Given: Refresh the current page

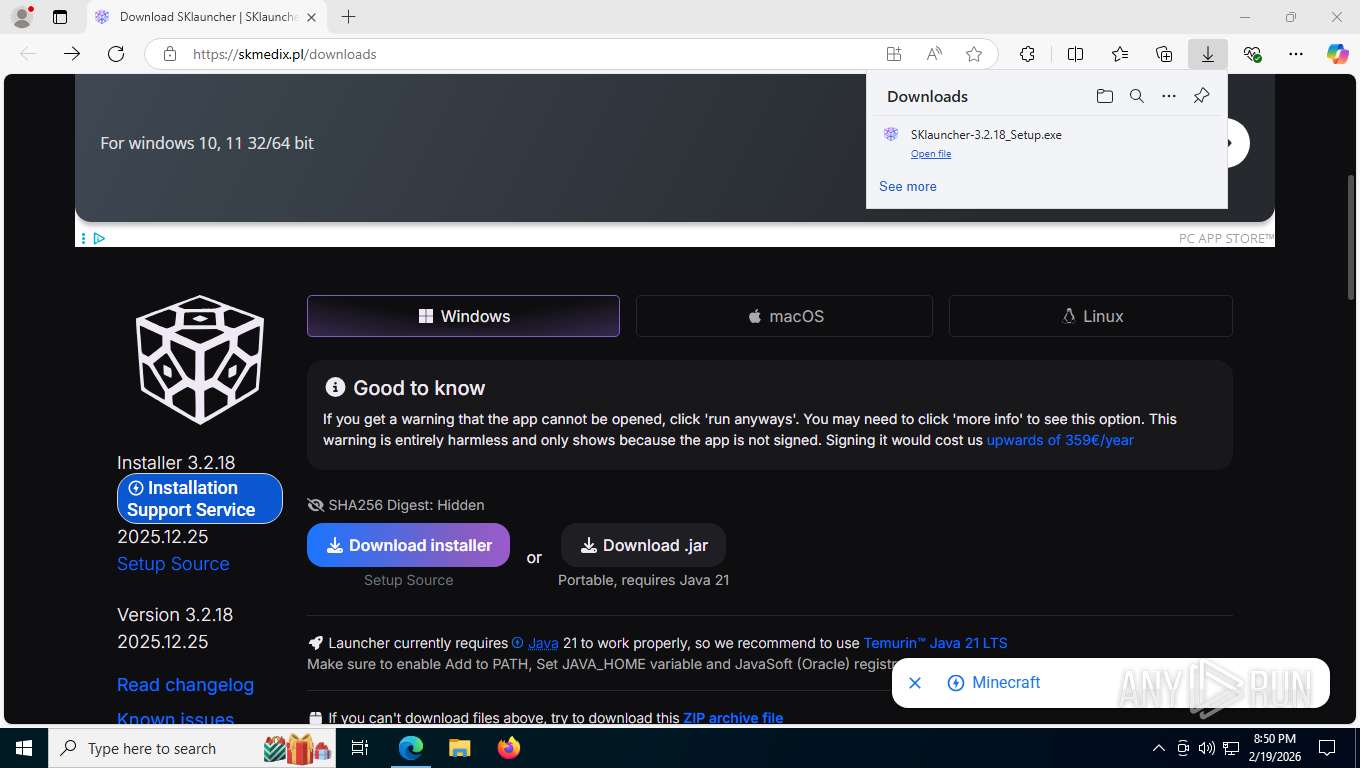Looking at the screenshot, I should 116,54.
